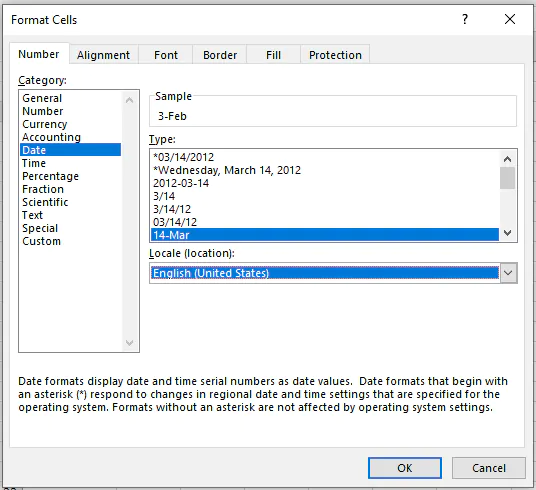Select the Custom category
Image resolution: width=536 pixels, height=490 pixels.
coord(70,241)
